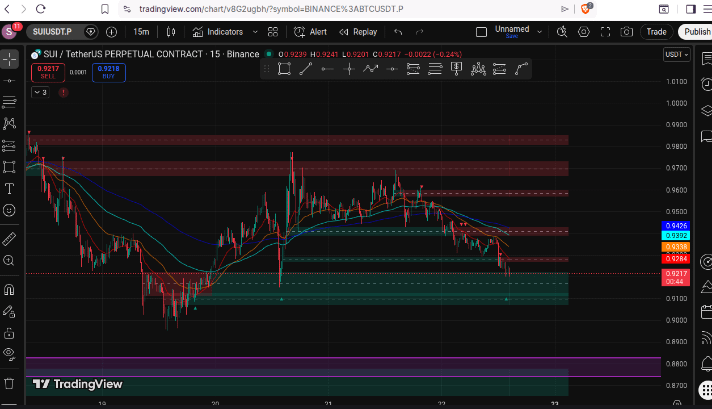Screen dimensions: 712x409
Task: Pick the arrow path tool in favorites
Action: click(x=370, y=69)
